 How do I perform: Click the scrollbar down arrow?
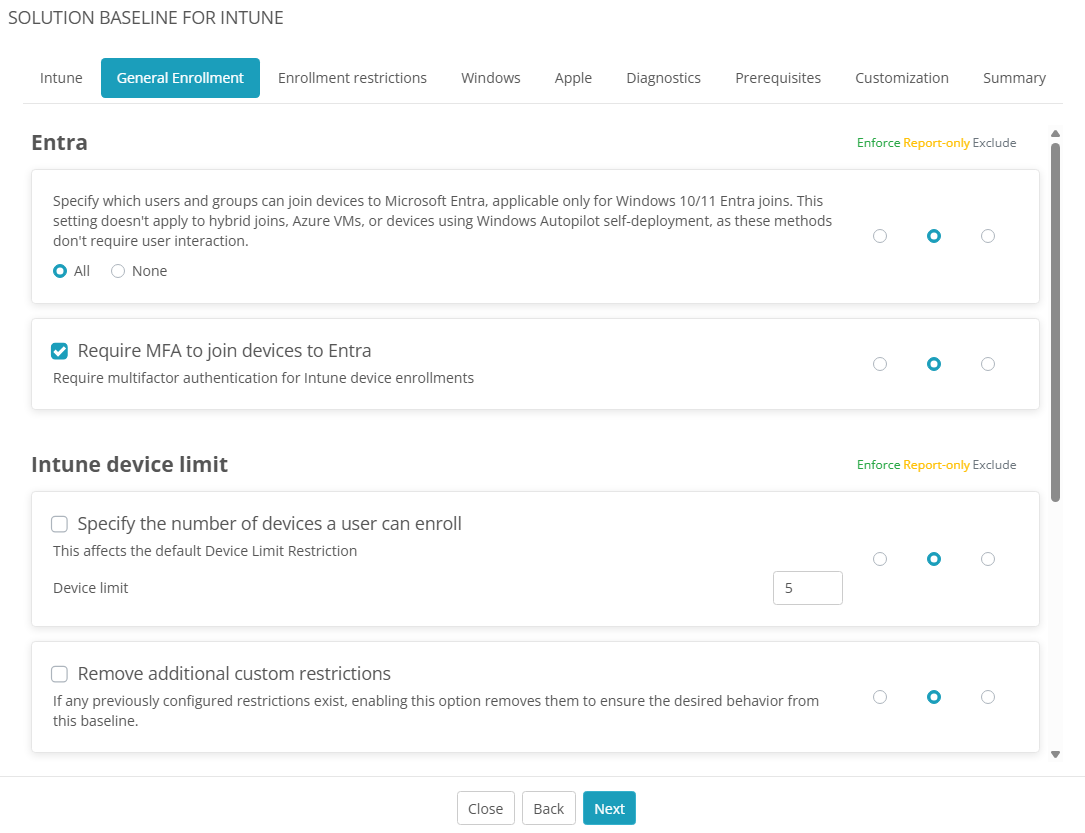pos(1055,755)
